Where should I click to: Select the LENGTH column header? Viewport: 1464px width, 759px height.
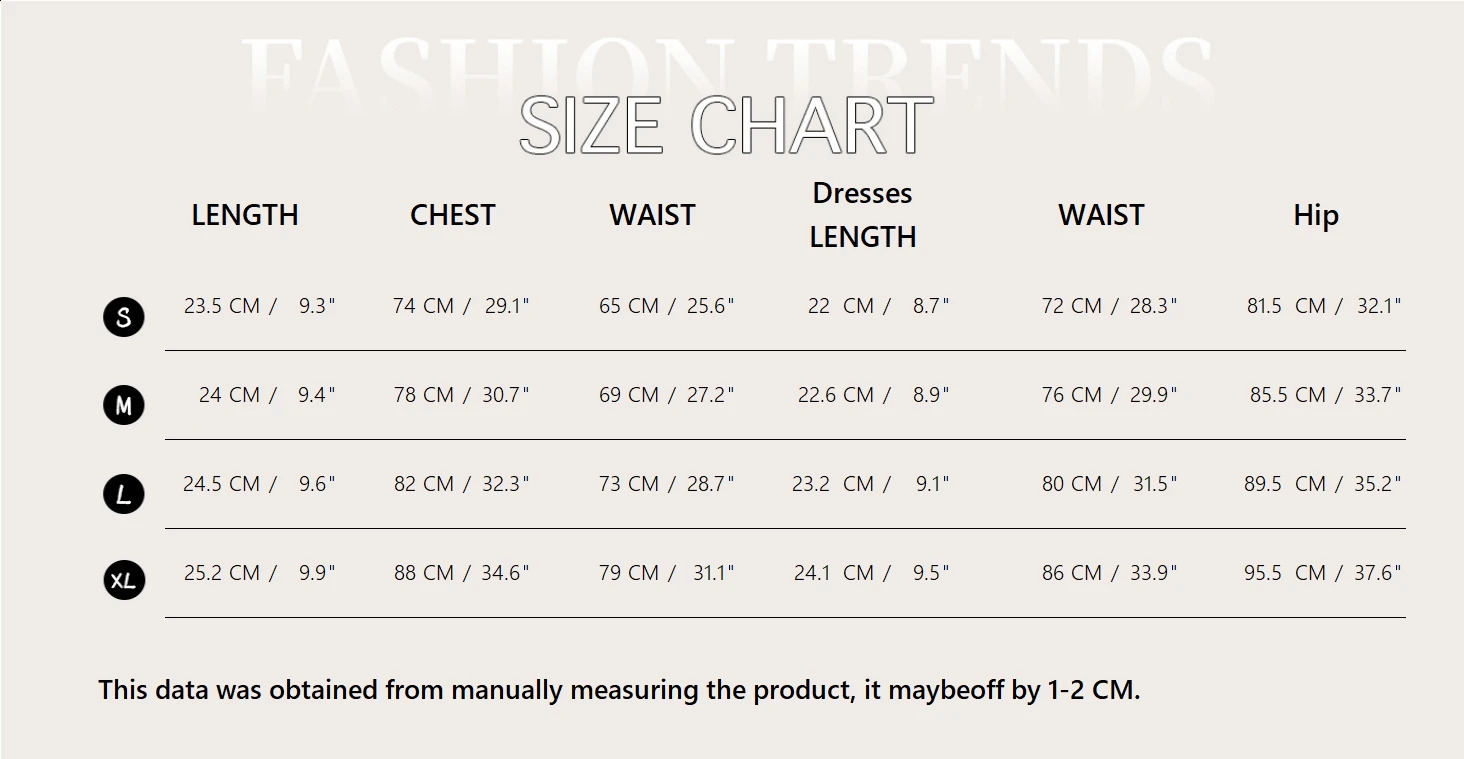[245, 215]
